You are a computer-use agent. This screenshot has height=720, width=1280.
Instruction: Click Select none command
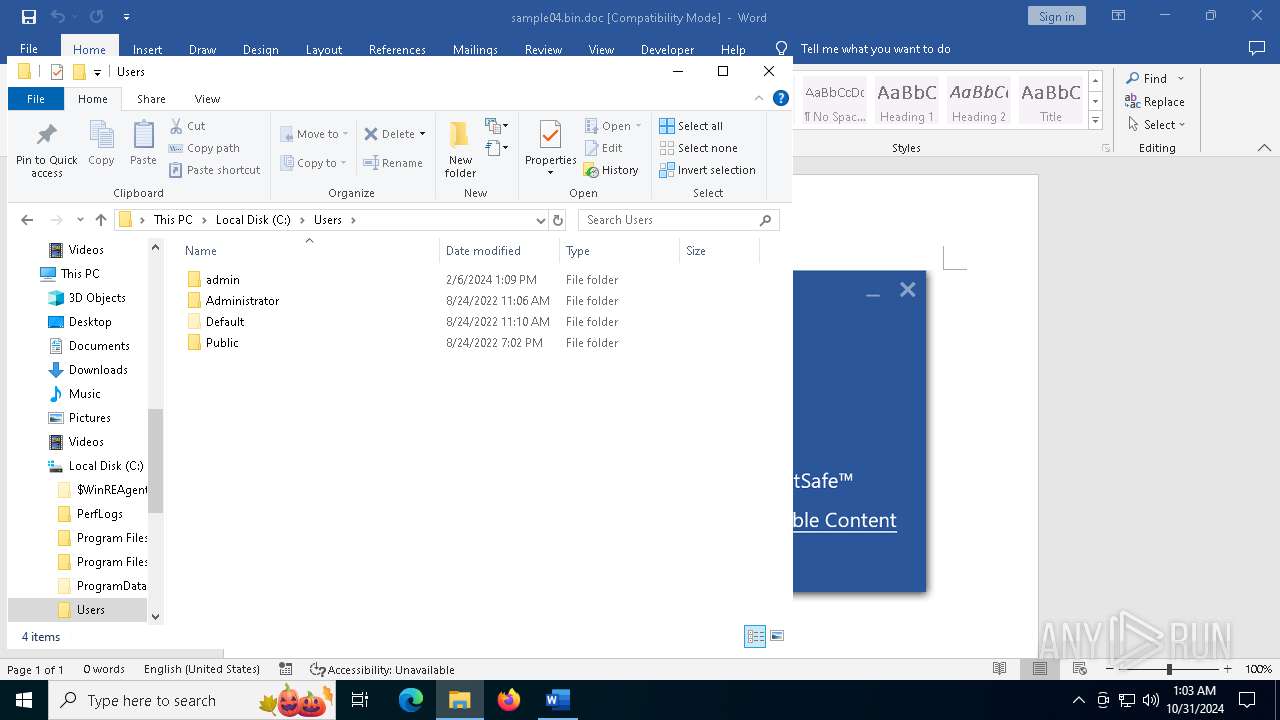699,148
